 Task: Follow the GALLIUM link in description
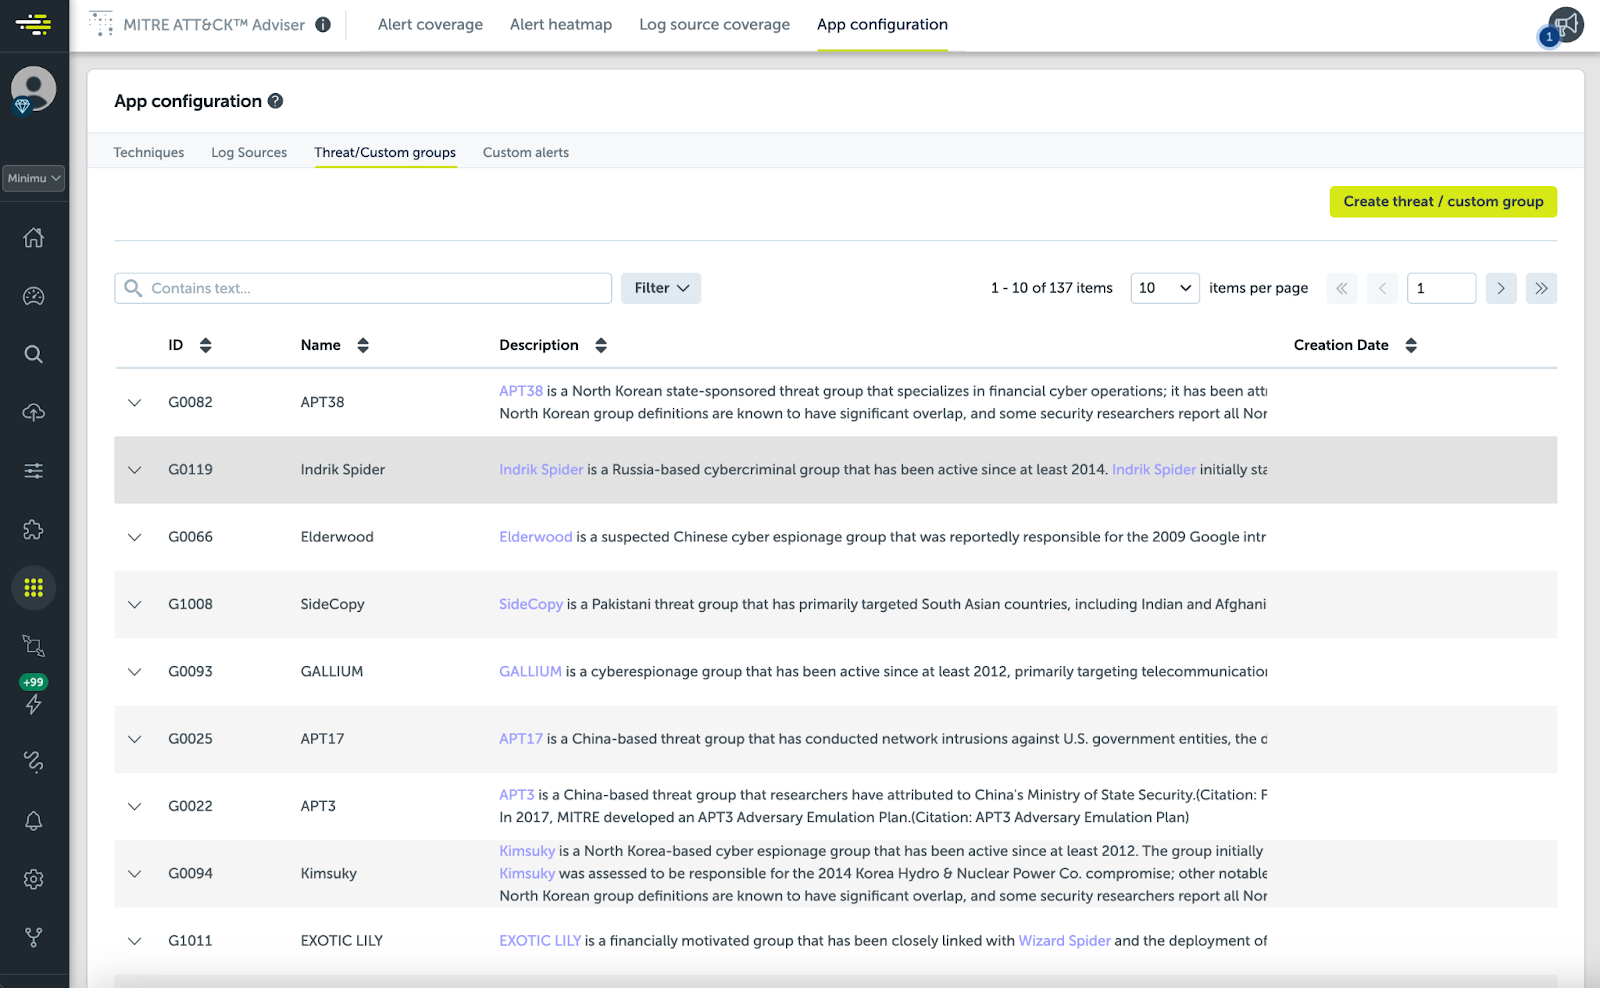(x=530, y=672)
